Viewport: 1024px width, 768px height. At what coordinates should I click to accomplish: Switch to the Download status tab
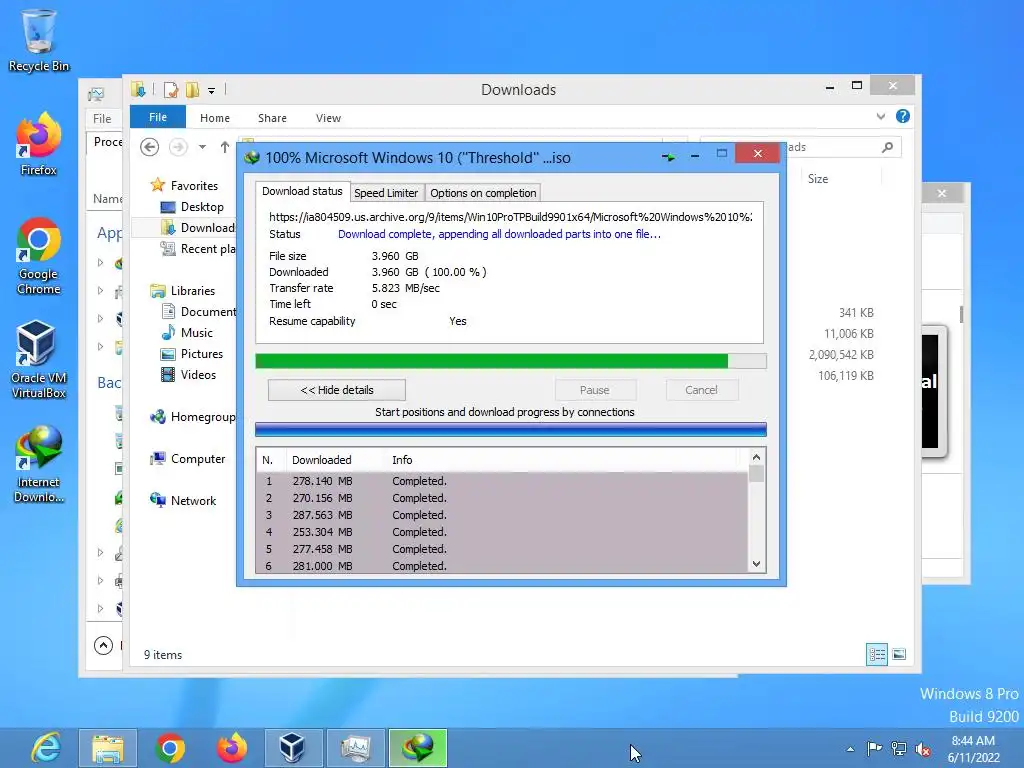pyautogui.click(x=302, y=191)
